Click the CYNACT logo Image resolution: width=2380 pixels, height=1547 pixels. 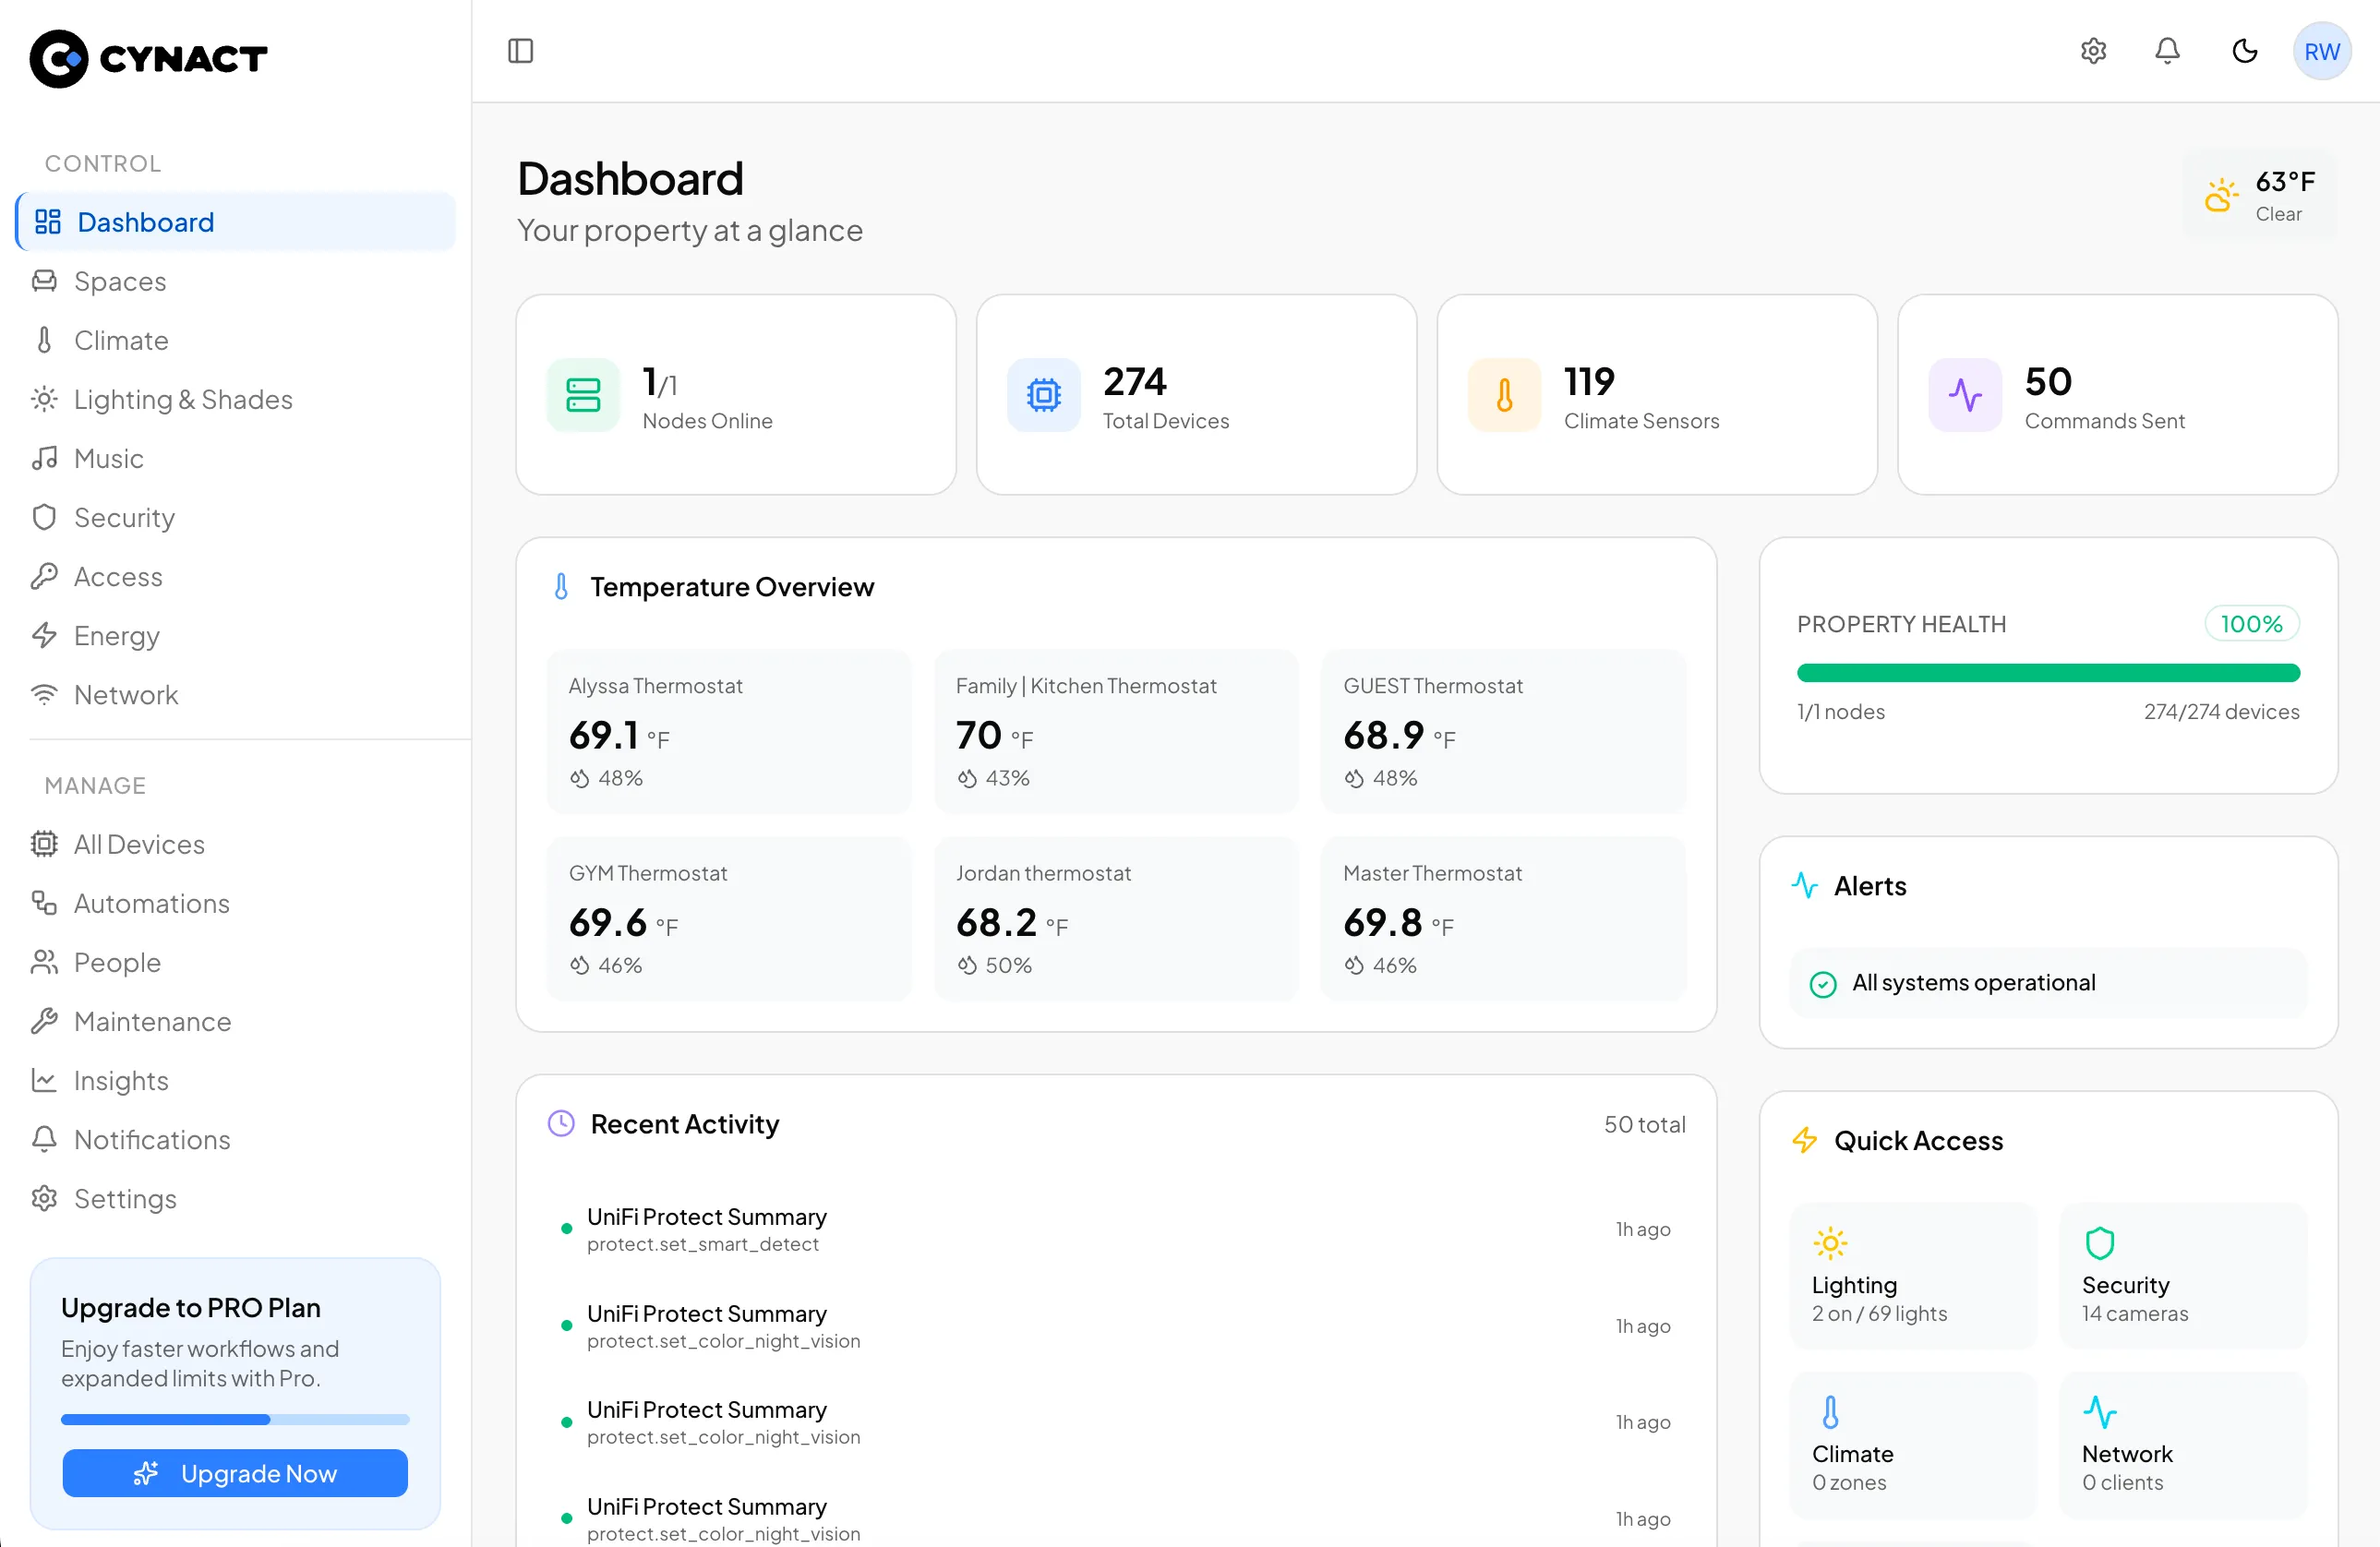[x=148, y=58]
